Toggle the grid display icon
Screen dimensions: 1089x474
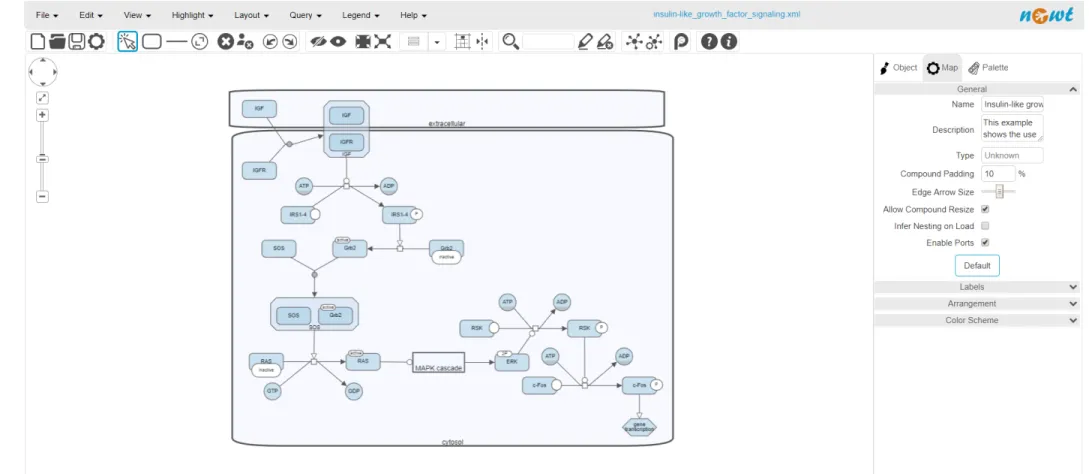pyautogui.click(x=462, y=42)
